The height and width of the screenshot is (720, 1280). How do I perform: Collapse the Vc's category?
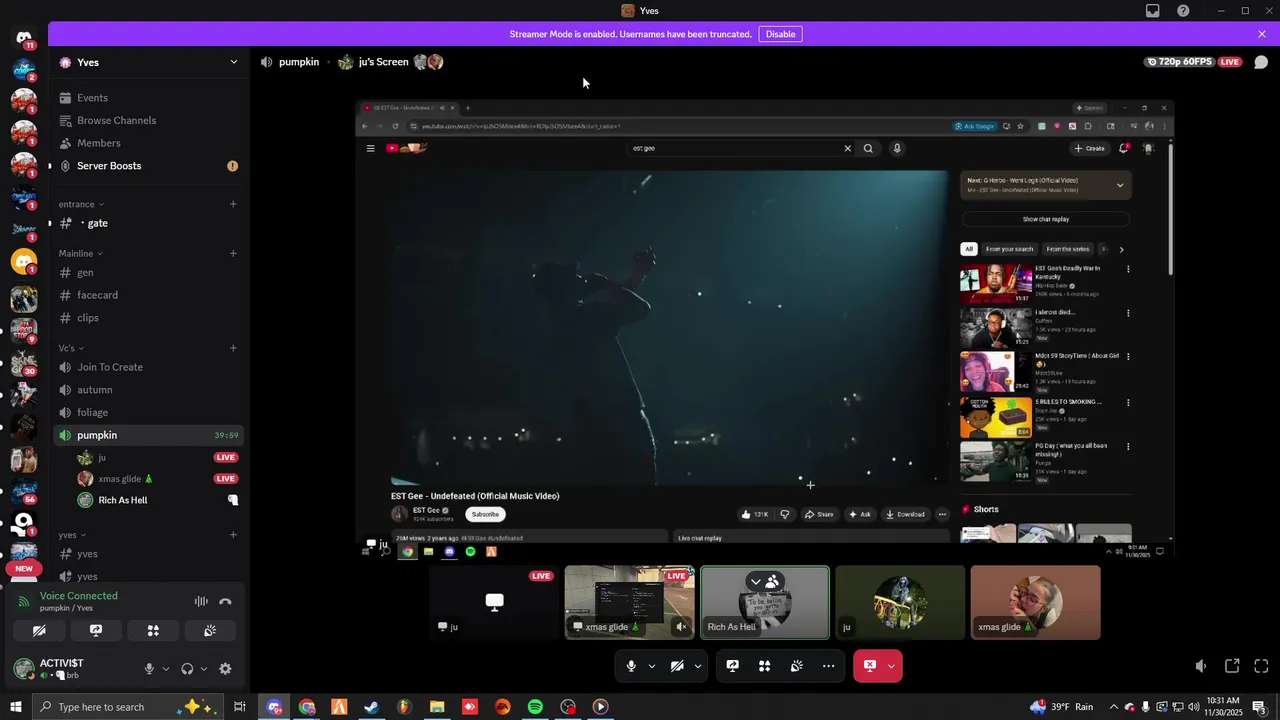(71, 348)
